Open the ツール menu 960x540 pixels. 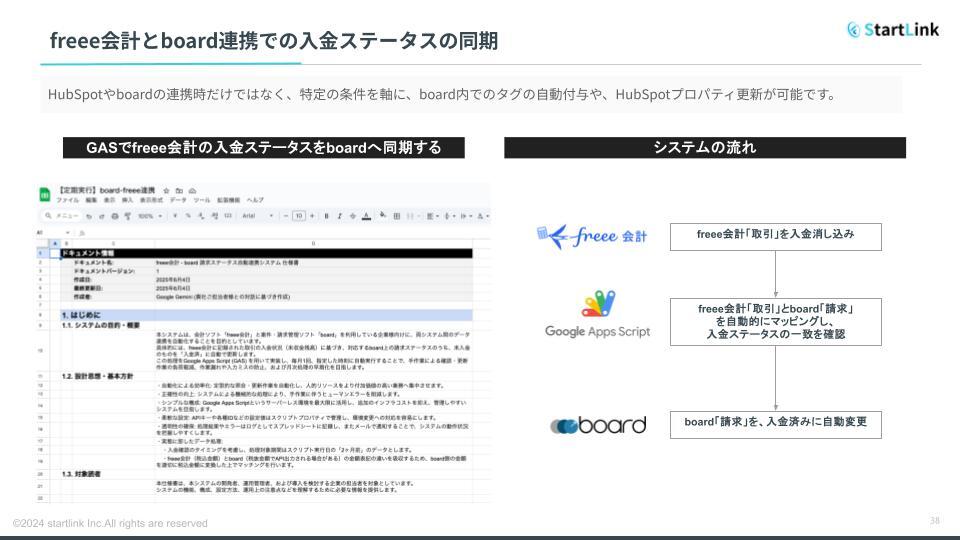202,200
